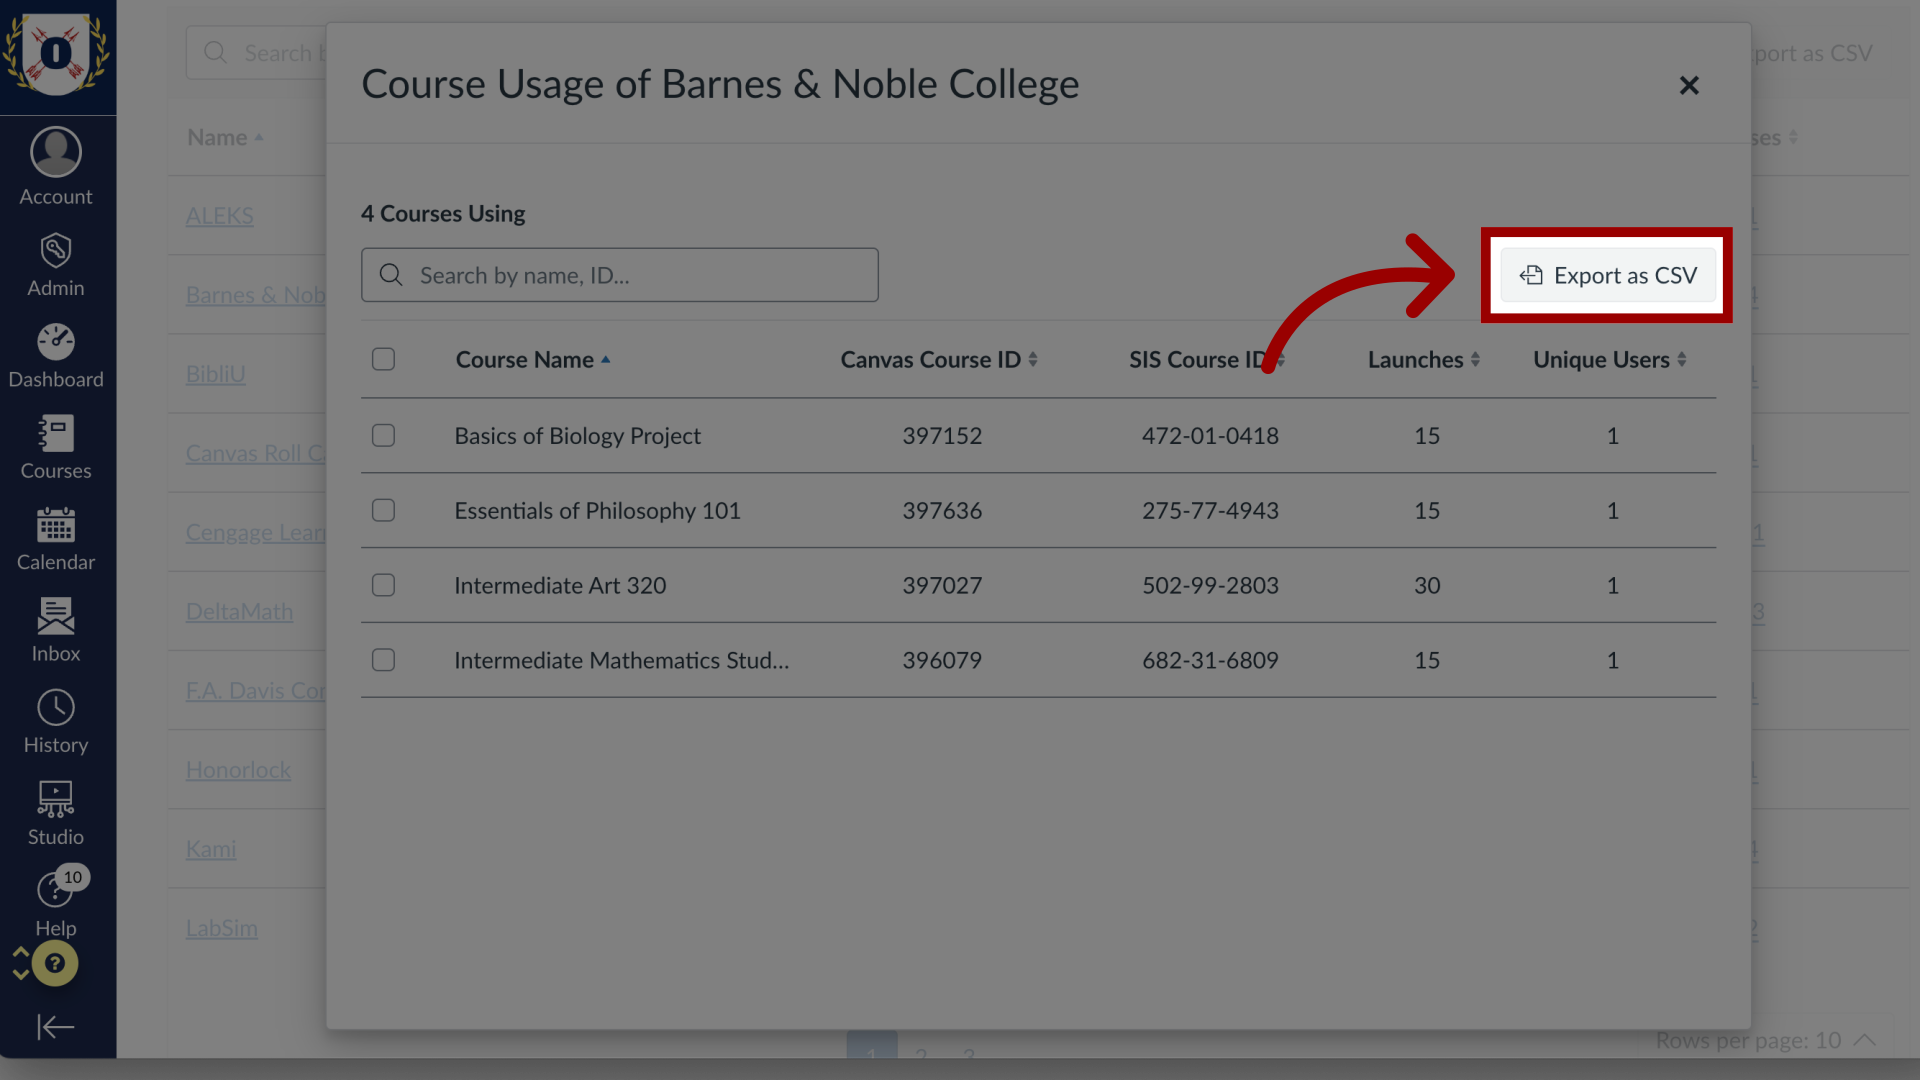This screenshot has width=1920, height=1080.
Task: Open Calendar from the sidebar
Action: (56, 540)
